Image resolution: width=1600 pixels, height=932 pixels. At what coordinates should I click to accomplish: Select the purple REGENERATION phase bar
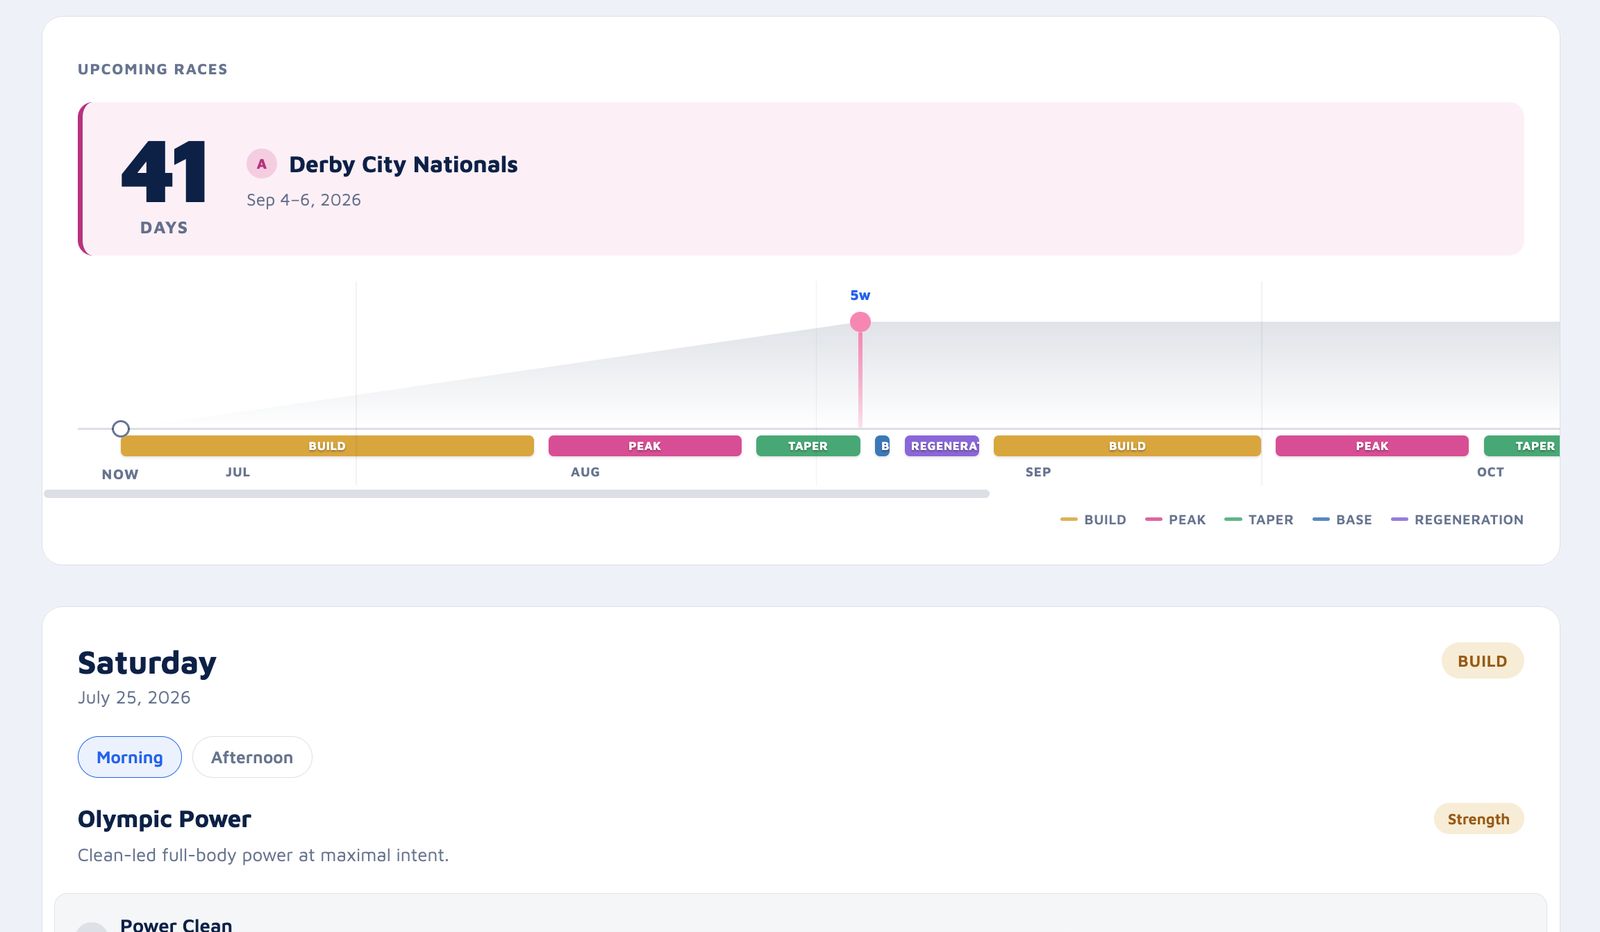click(942, 446)
